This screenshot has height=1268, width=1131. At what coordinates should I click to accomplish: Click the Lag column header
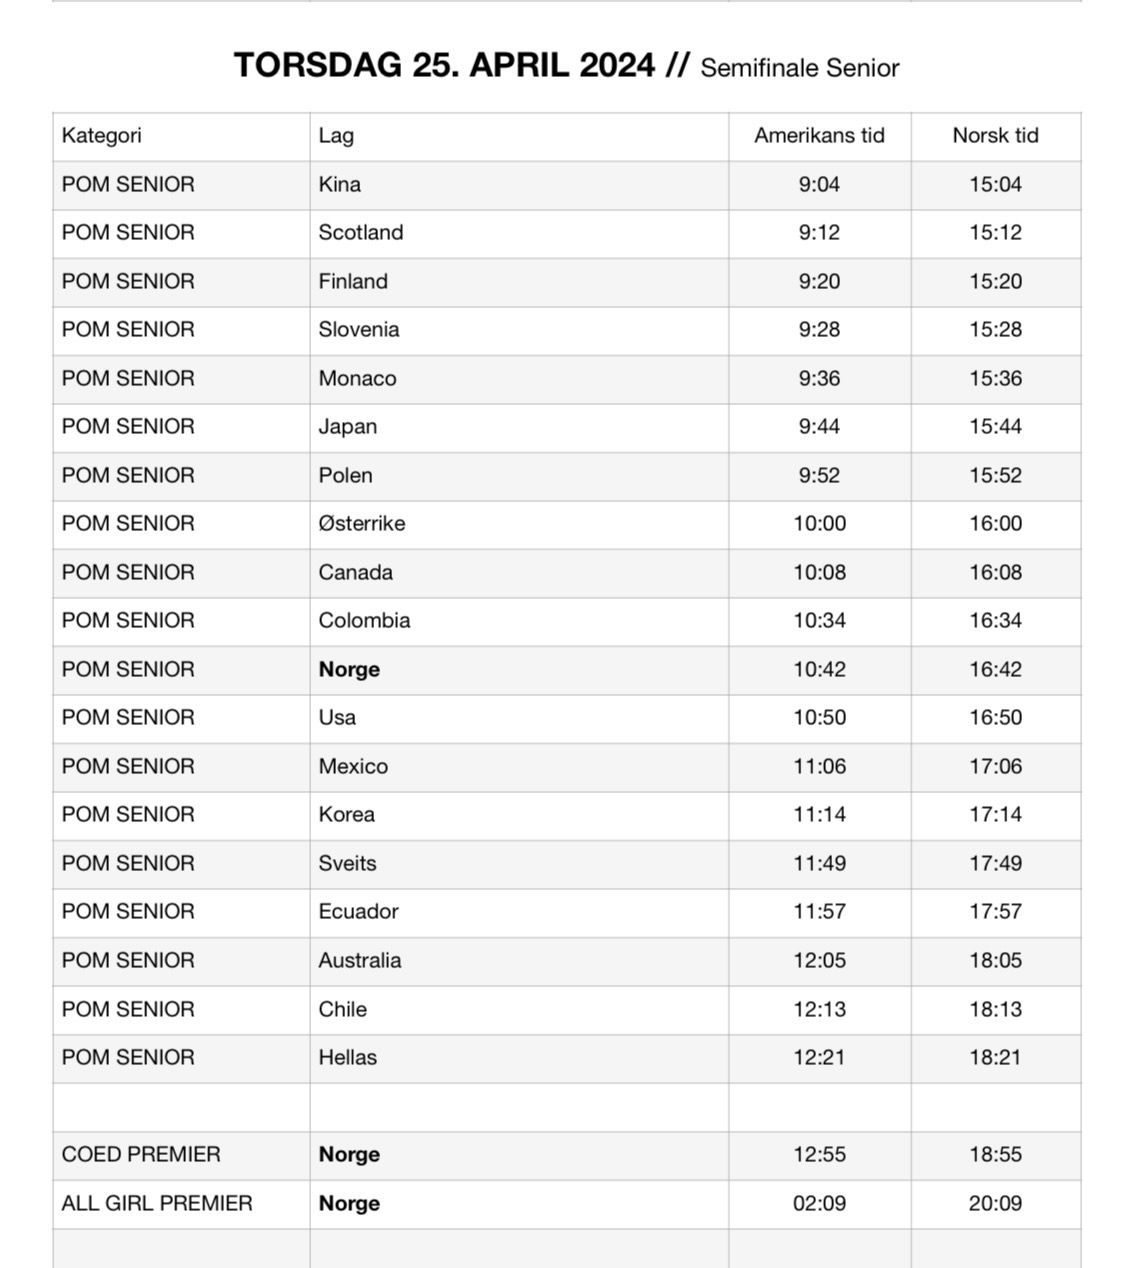tap(519, 136)
